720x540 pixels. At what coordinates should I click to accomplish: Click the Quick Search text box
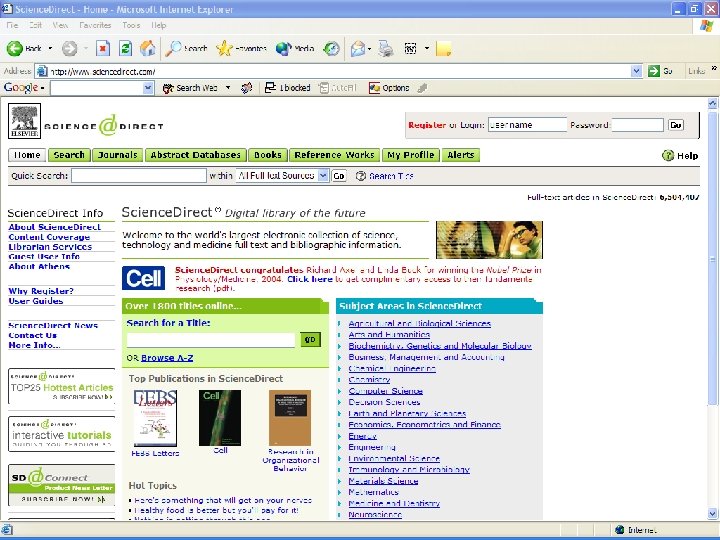click(x=139, y=175)
